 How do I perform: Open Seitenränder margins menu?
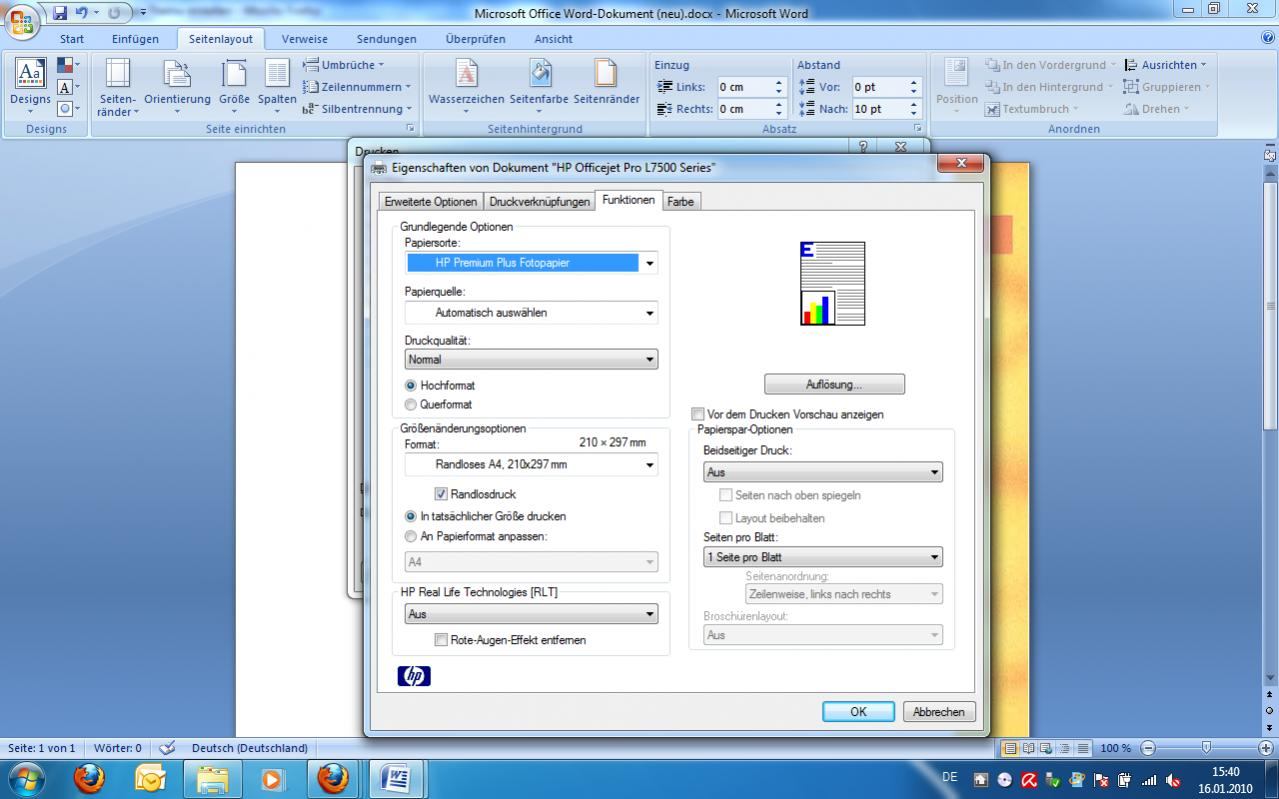118,86
